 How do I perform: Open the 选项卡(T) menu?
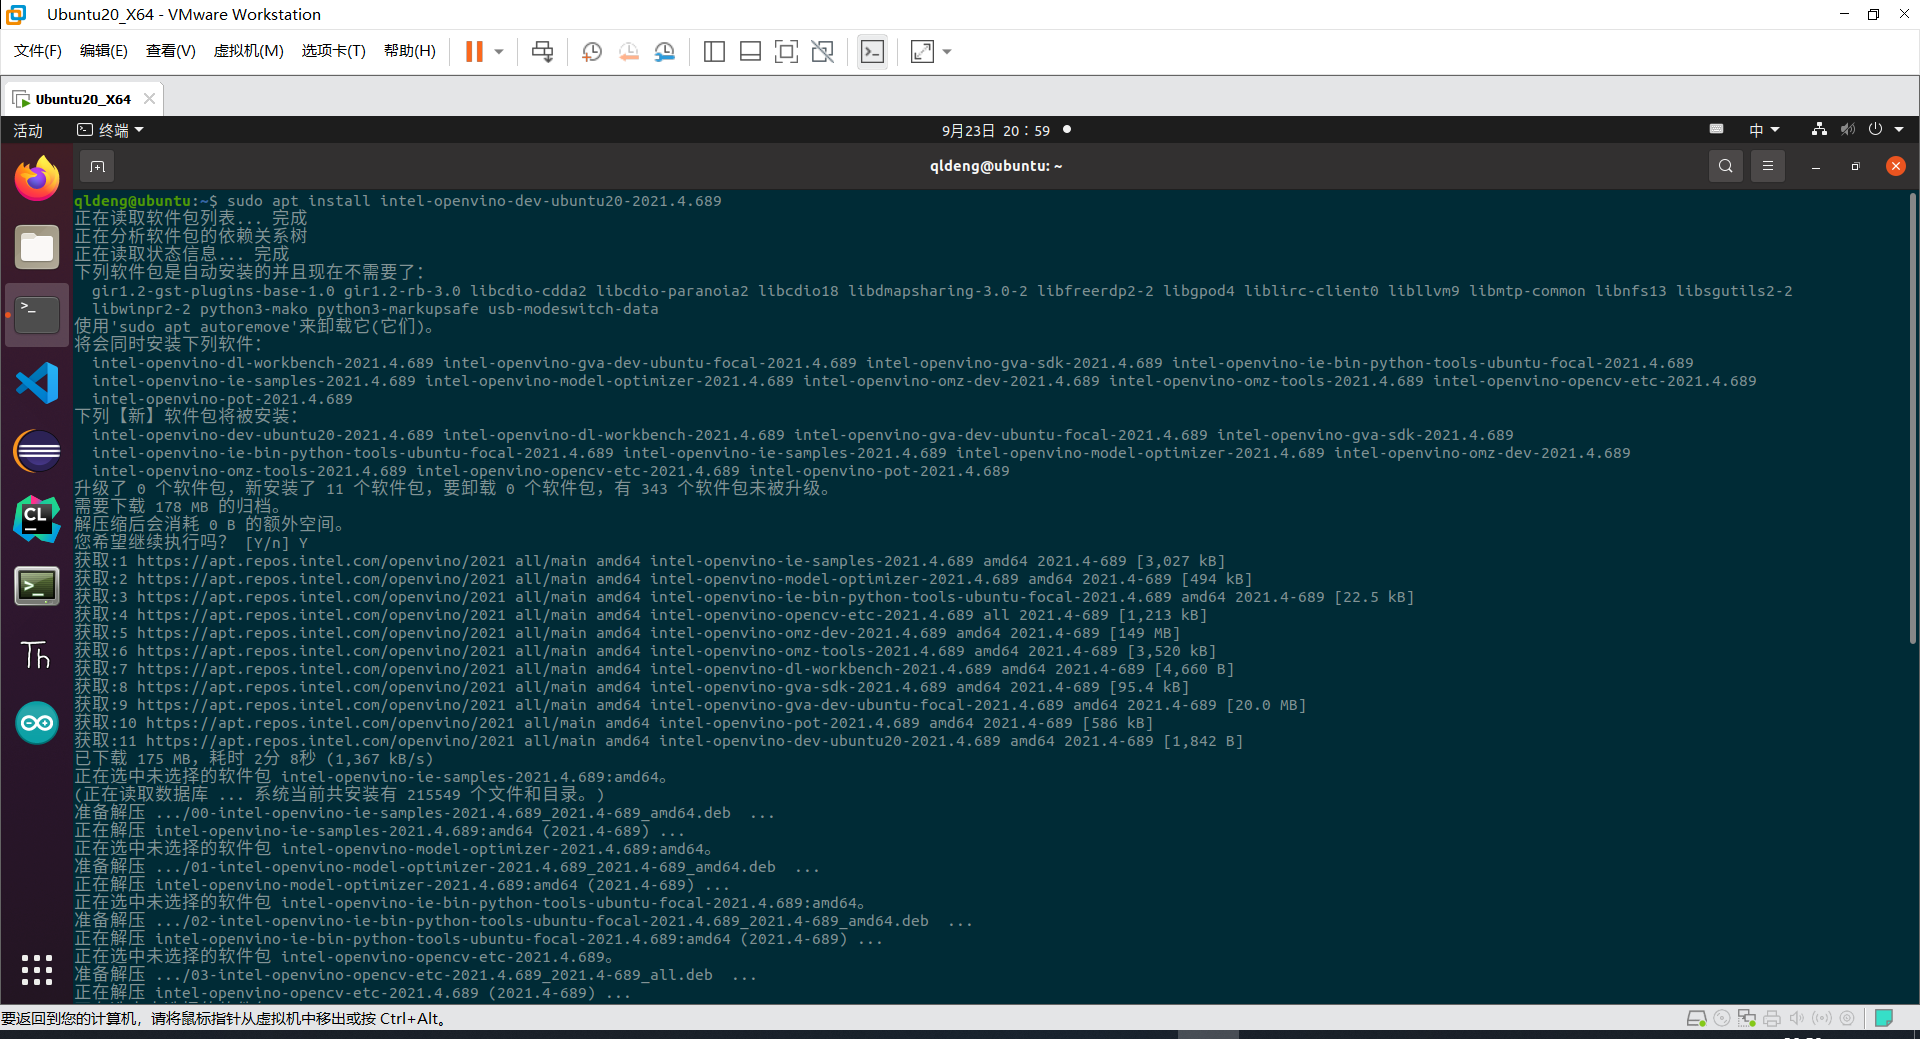click(x=334, y=51)
